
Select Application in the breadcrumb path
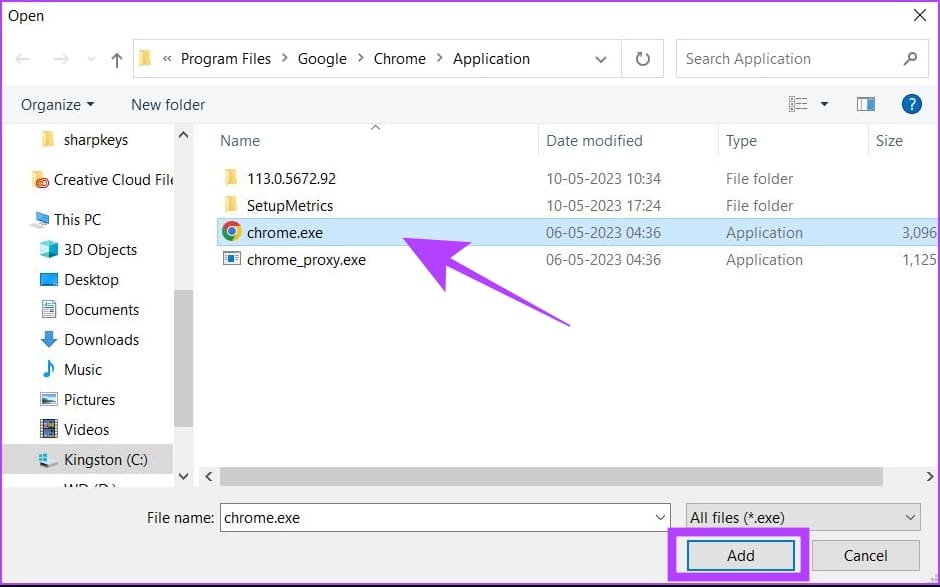click(x=492, y=59)
